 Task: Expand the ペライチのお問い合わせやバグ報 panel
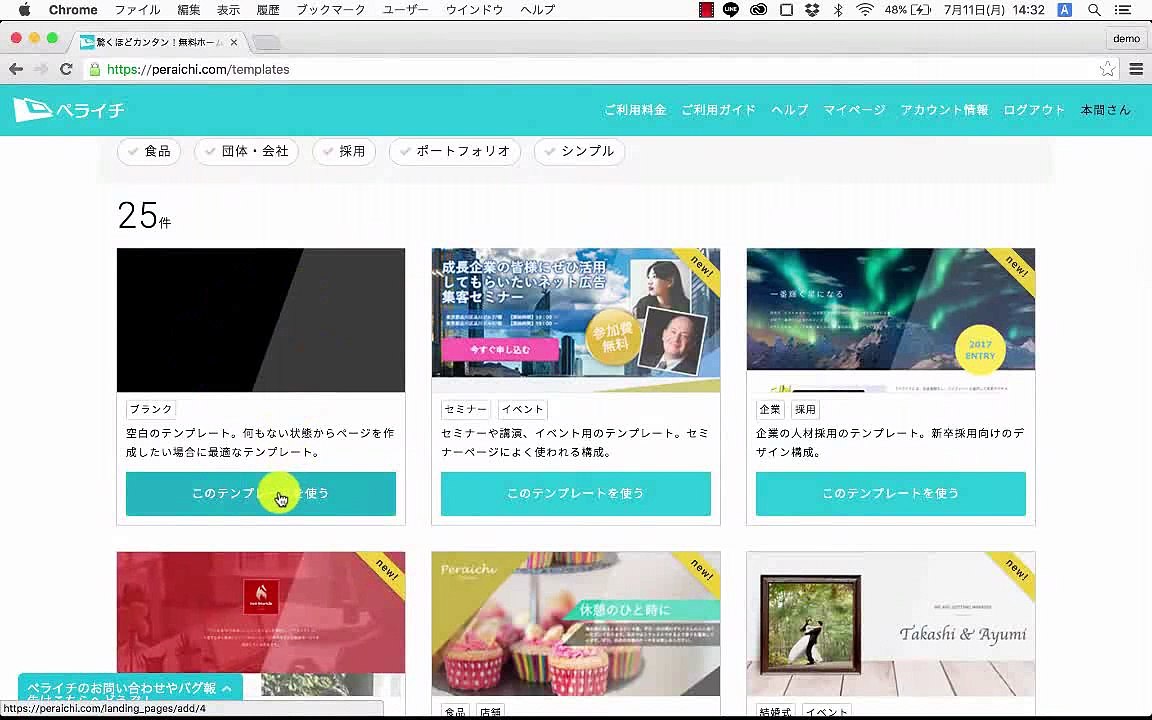point(130,688)
